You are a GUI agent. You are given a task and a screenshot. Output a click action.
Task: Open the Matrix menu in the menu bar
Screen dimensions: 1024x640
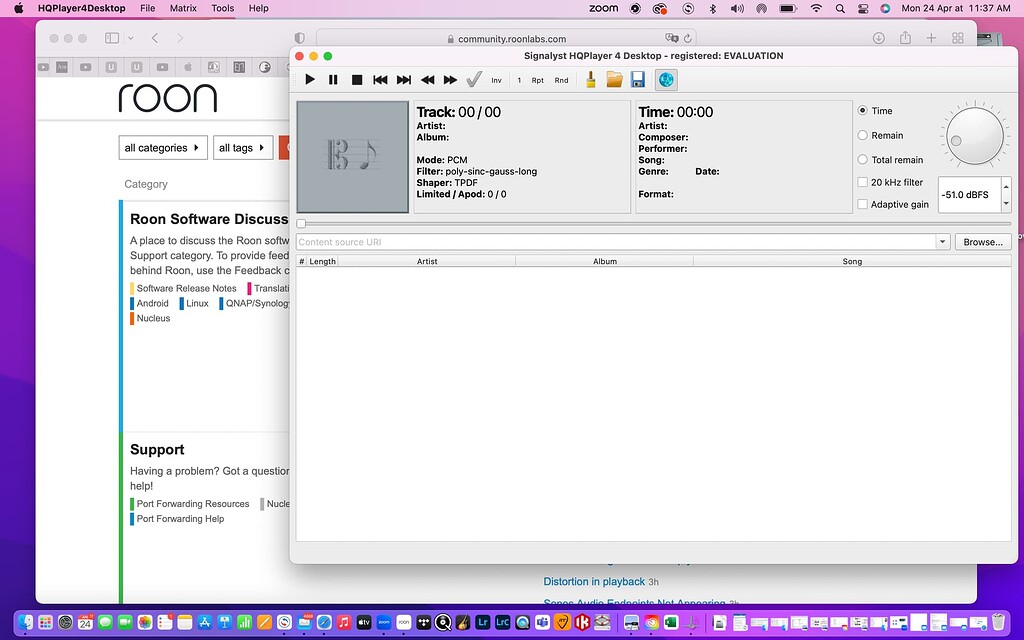[x=185, y=8]
